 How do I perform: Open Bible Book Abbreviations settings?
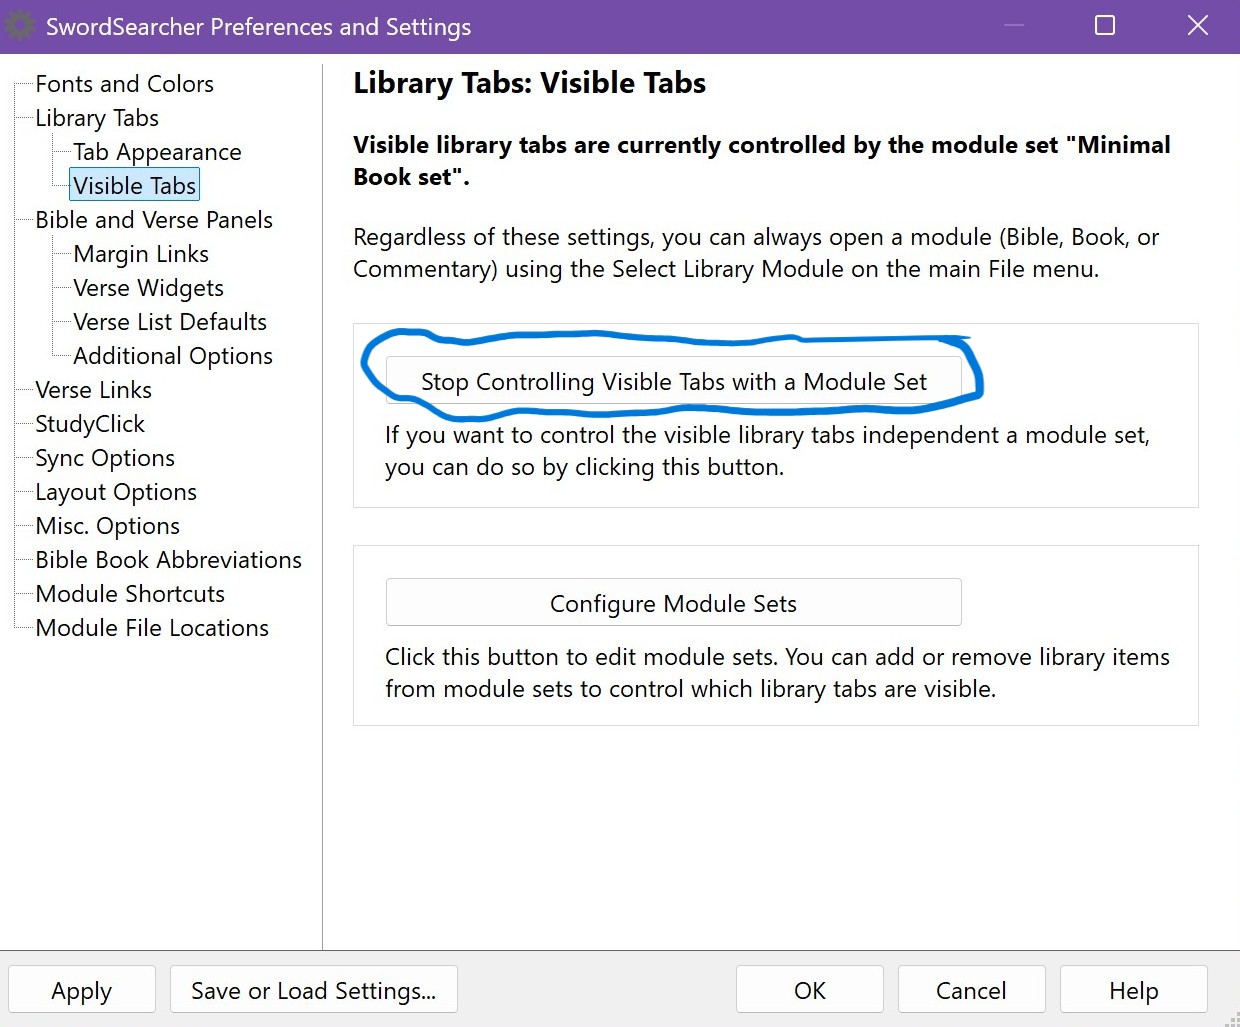click(x=168, y=560)
